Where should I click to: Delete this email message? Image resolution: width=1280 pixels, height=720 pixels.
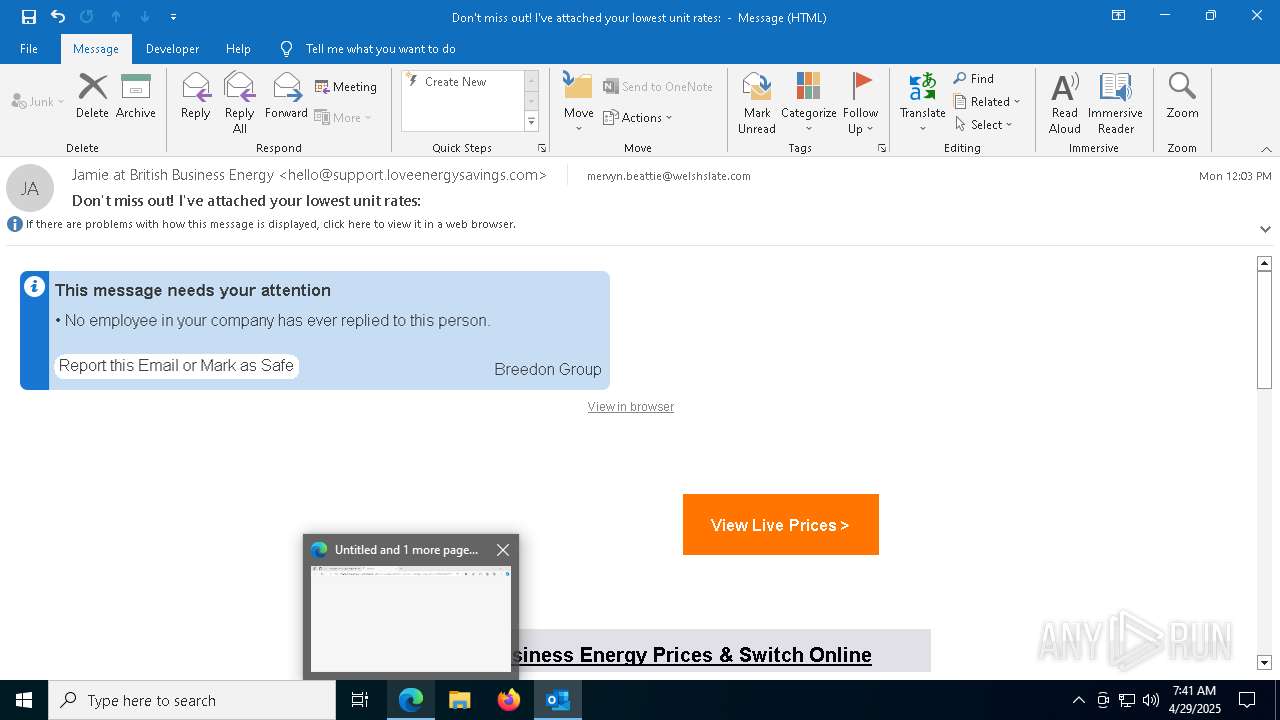pos(92,96)
